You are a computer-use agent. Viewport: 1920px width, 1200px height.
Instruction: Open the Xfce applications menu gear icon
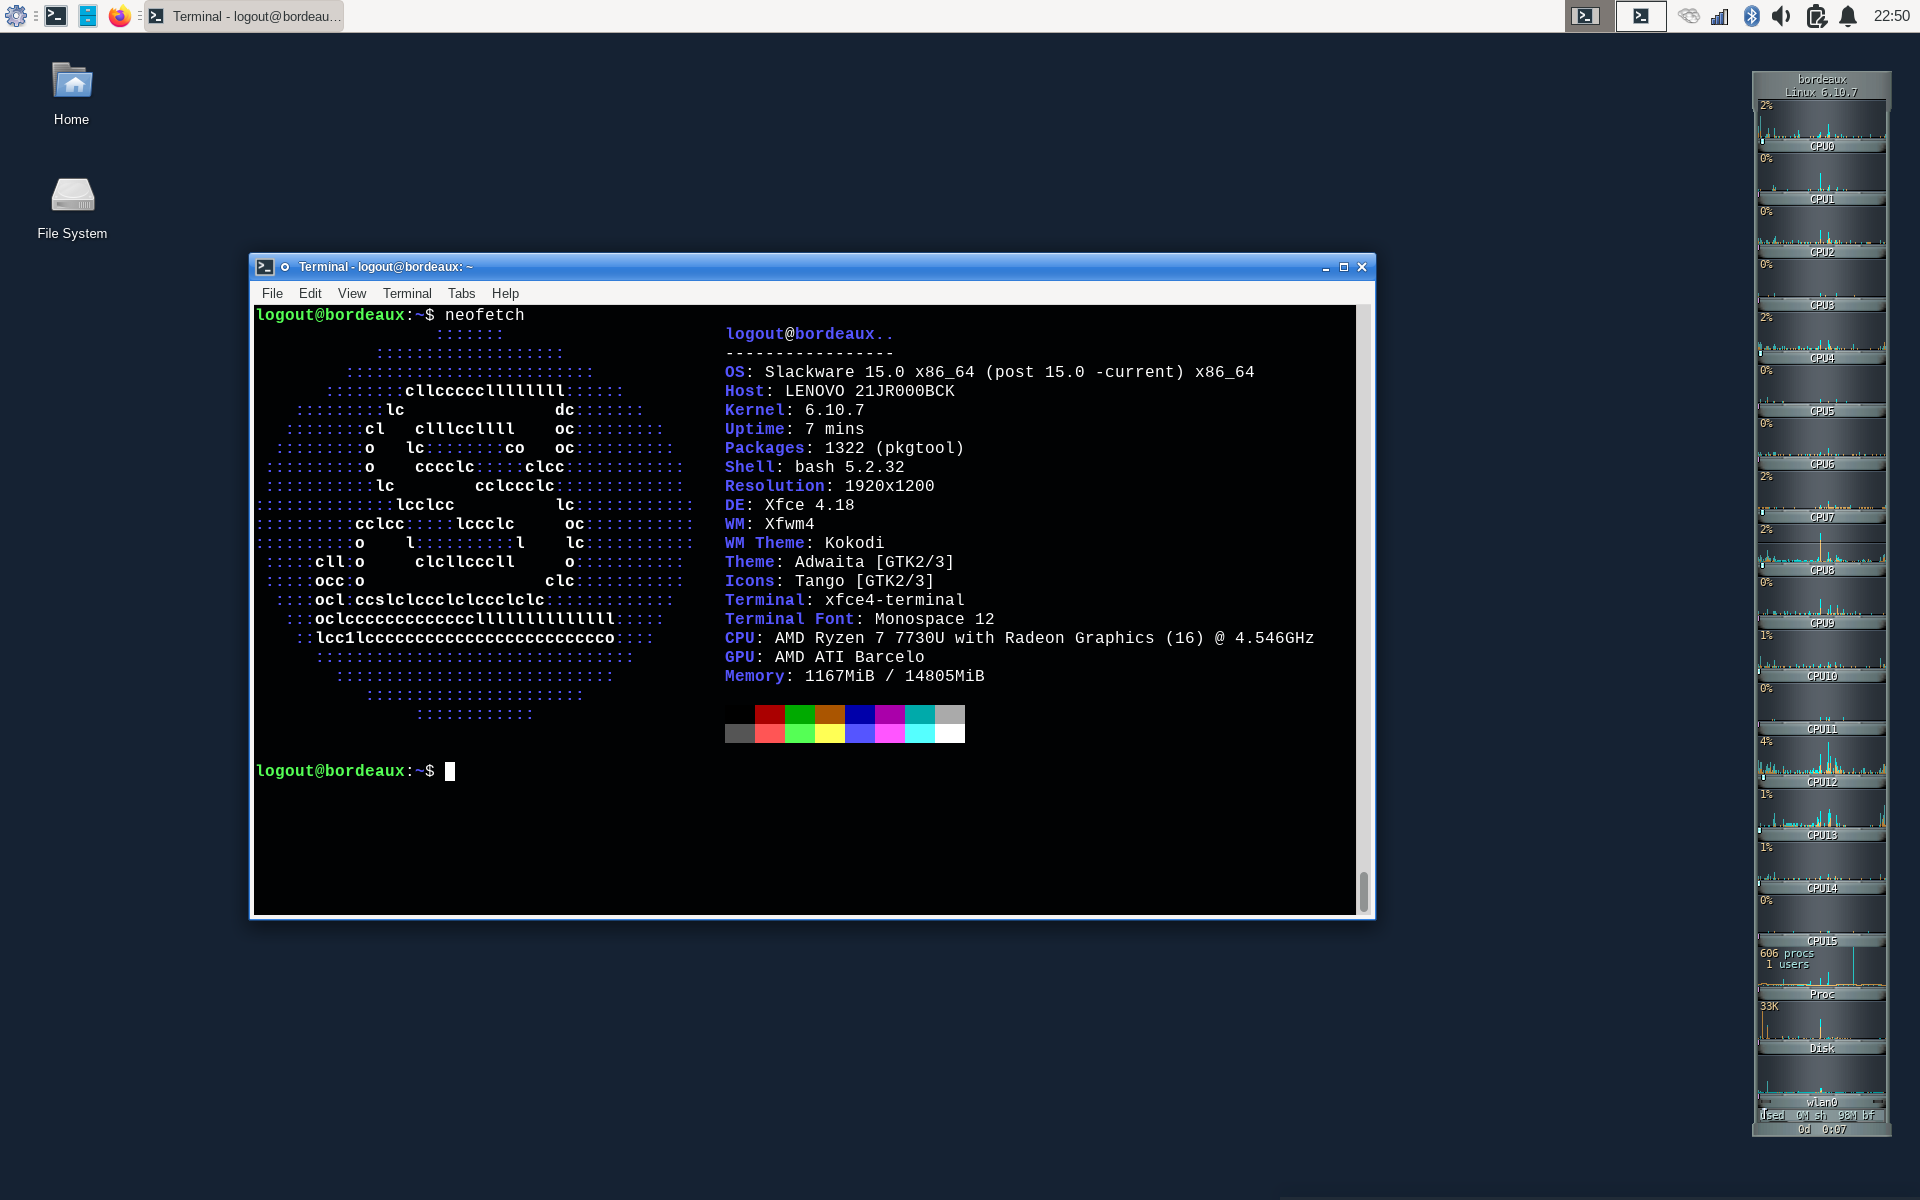(16, 16)
